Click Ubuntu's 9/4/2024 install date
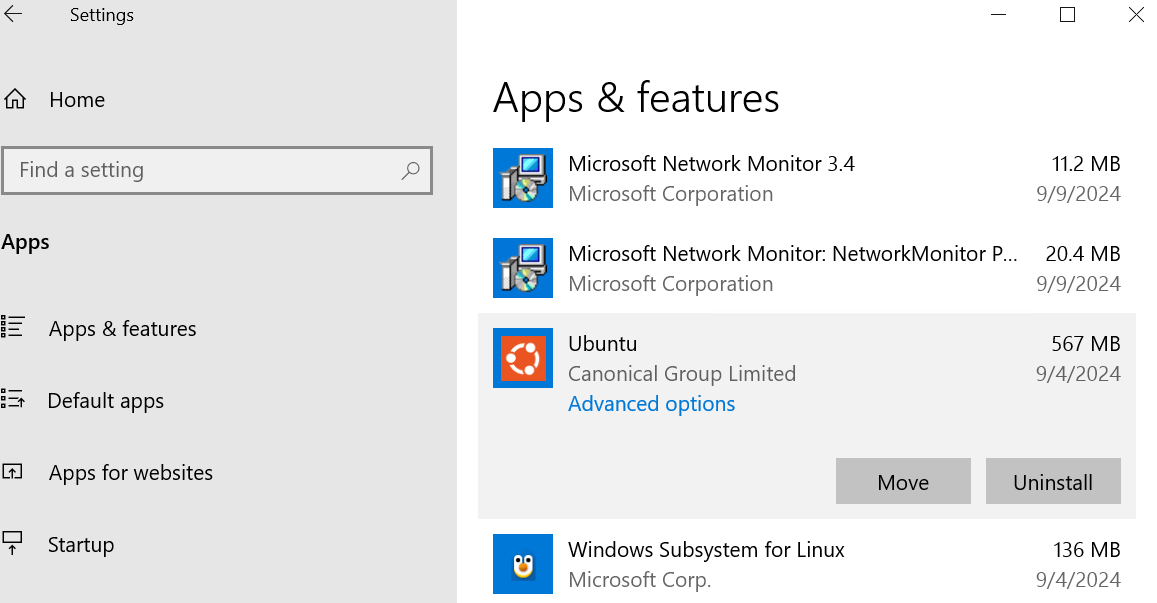Viewport: 1157px width, 603px height. [1078, 374]
